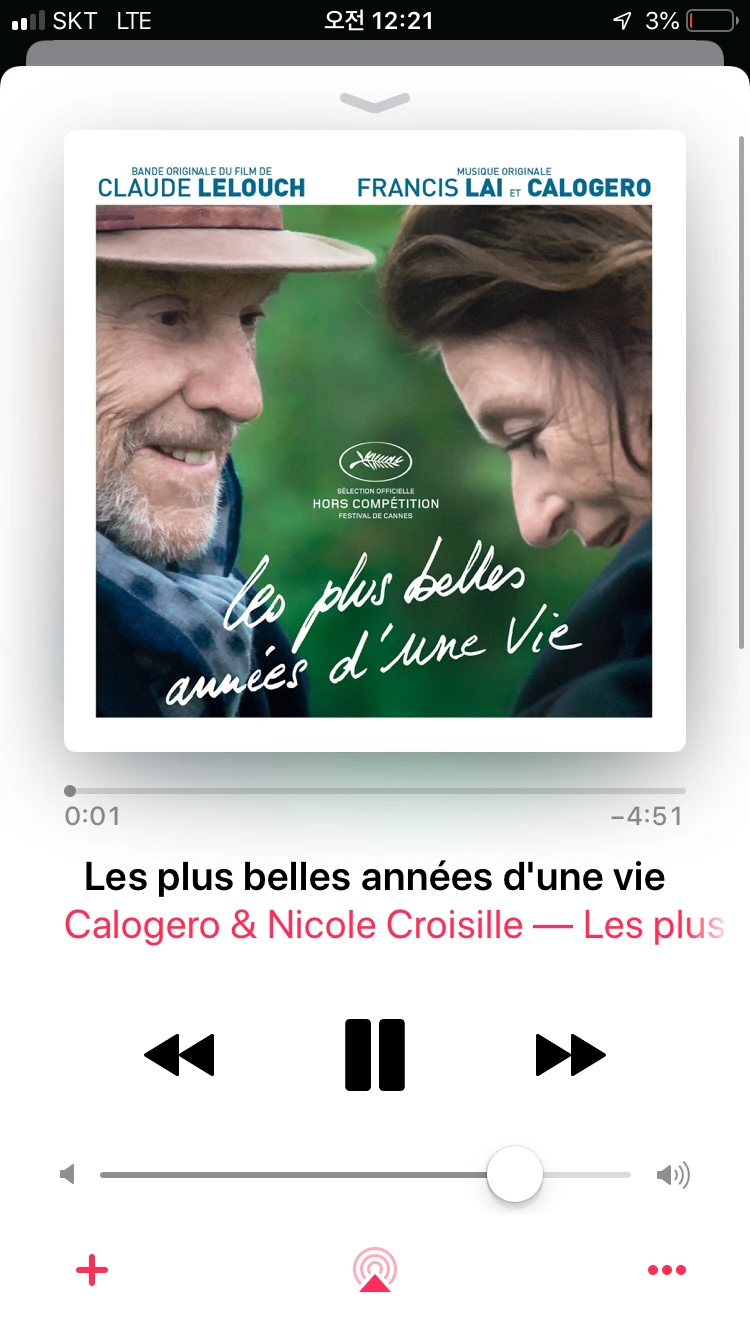
Task: Click the vertical scrollbar beside the artwork
Action: (x=741, y=390)
